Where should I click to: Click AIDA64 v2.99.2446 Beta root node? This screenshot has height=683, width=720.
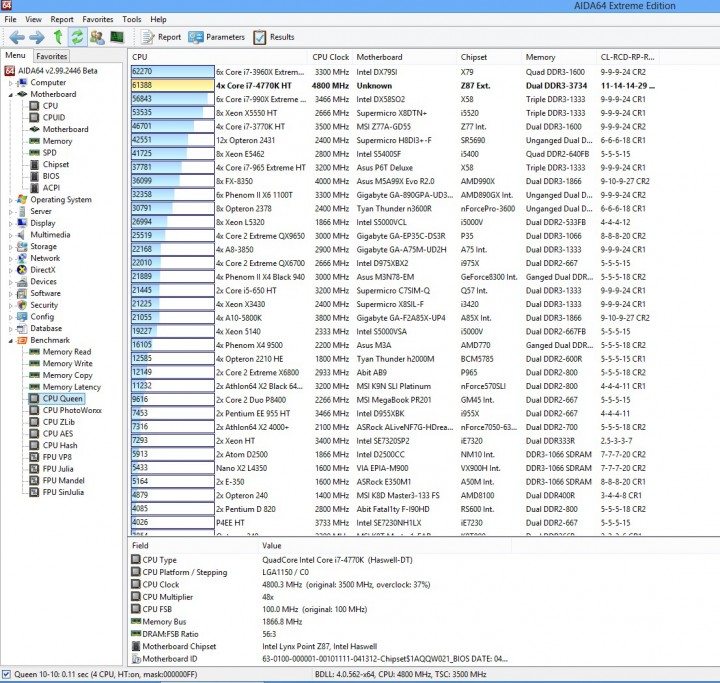click(51, 71)
